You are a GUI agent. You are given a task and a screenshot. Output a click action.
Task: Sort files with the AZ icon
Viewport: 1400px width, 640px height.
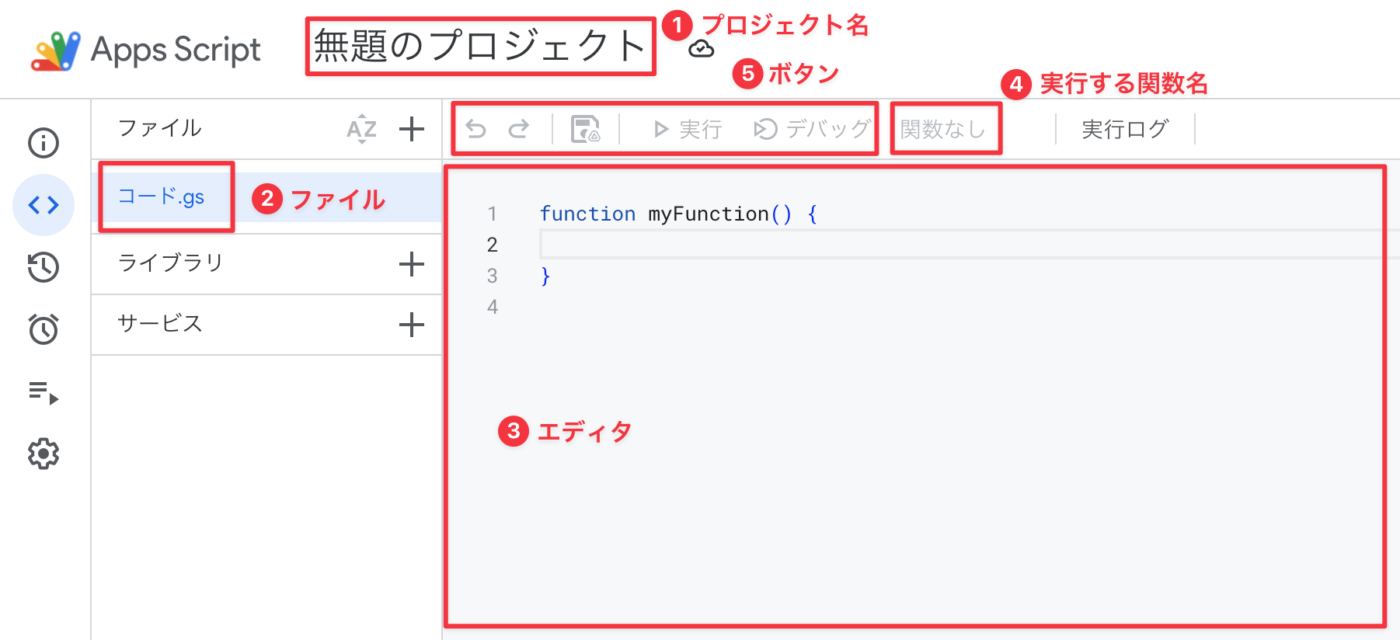(x=361, y=129)
